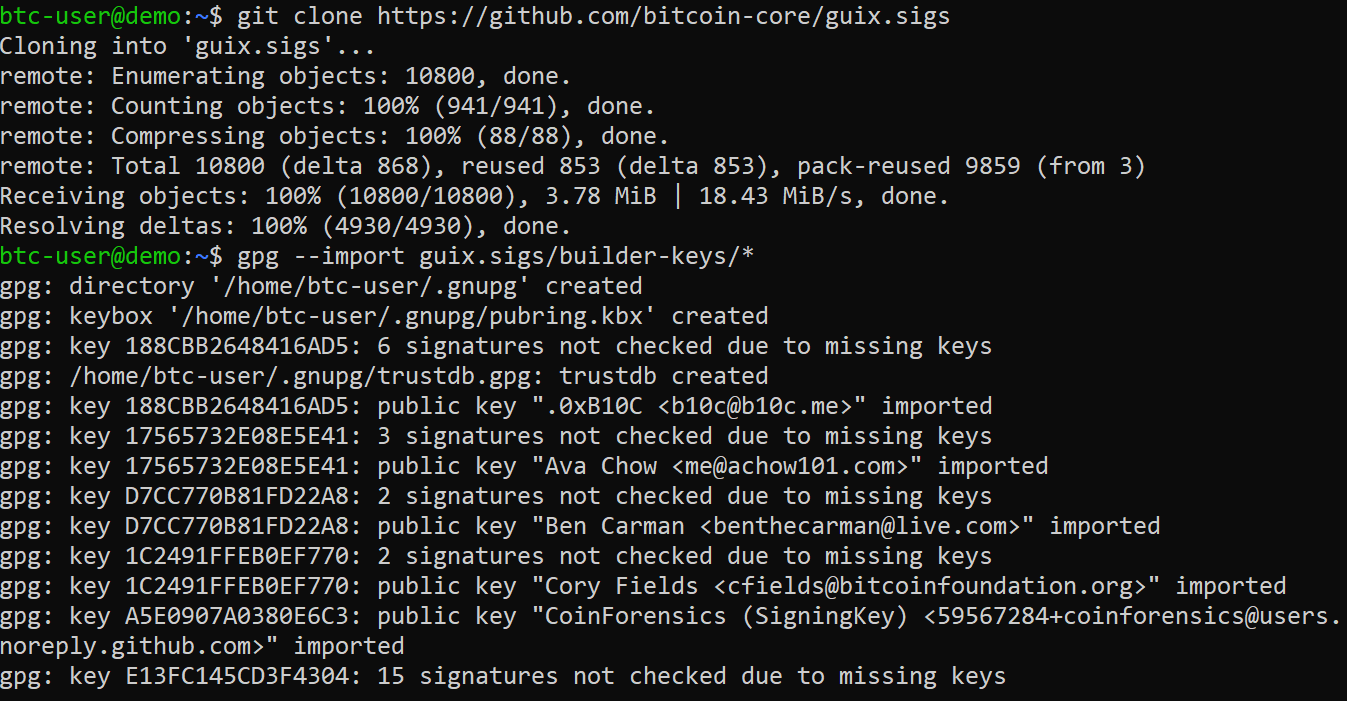
Task: Click the "Ben Carman" key owner name
Action: click(x=614, y=526)
